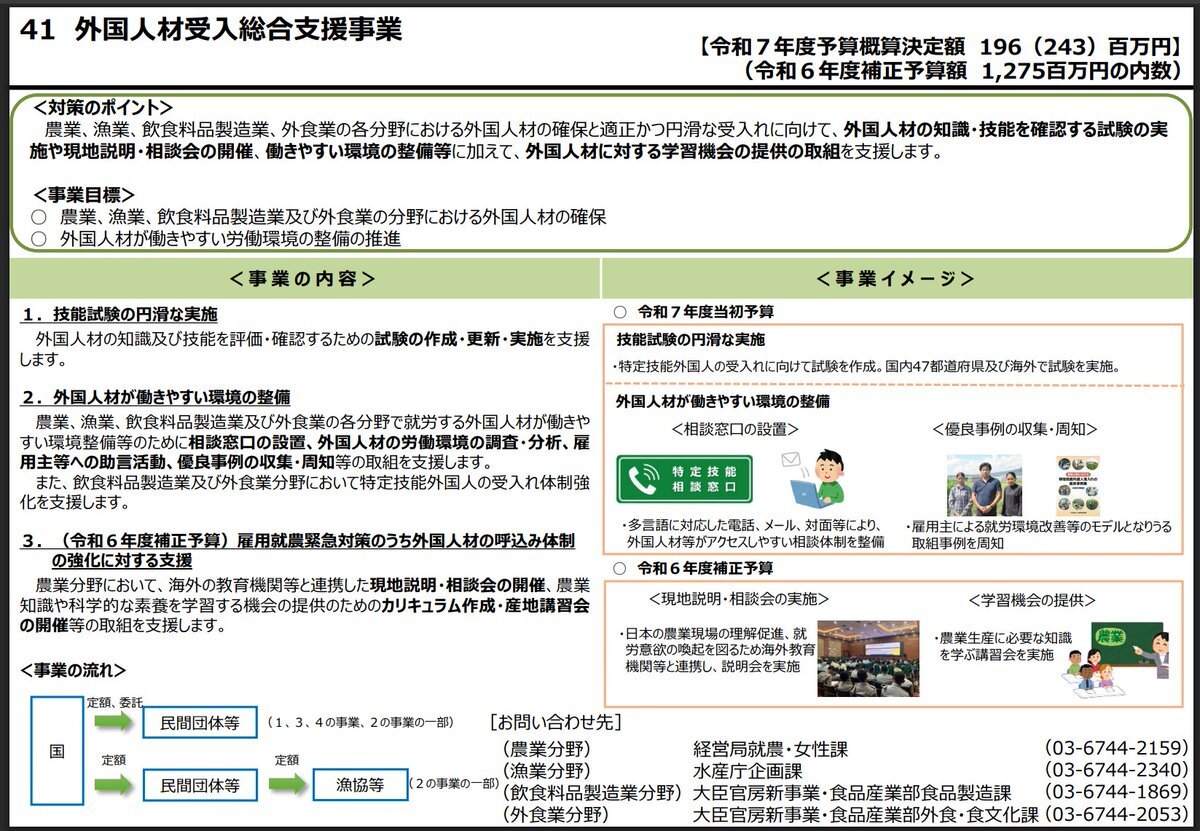Click the ＜対策のポイント＞ heading
Viewport: 1200px width, 831px height.
pos(102,107)
